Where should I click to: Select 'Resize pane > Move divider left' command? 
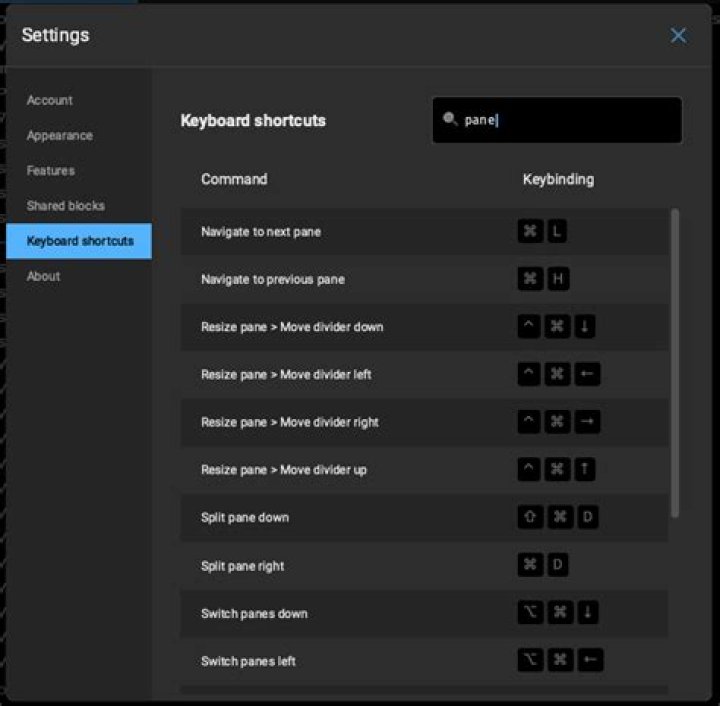click(424, 375)
